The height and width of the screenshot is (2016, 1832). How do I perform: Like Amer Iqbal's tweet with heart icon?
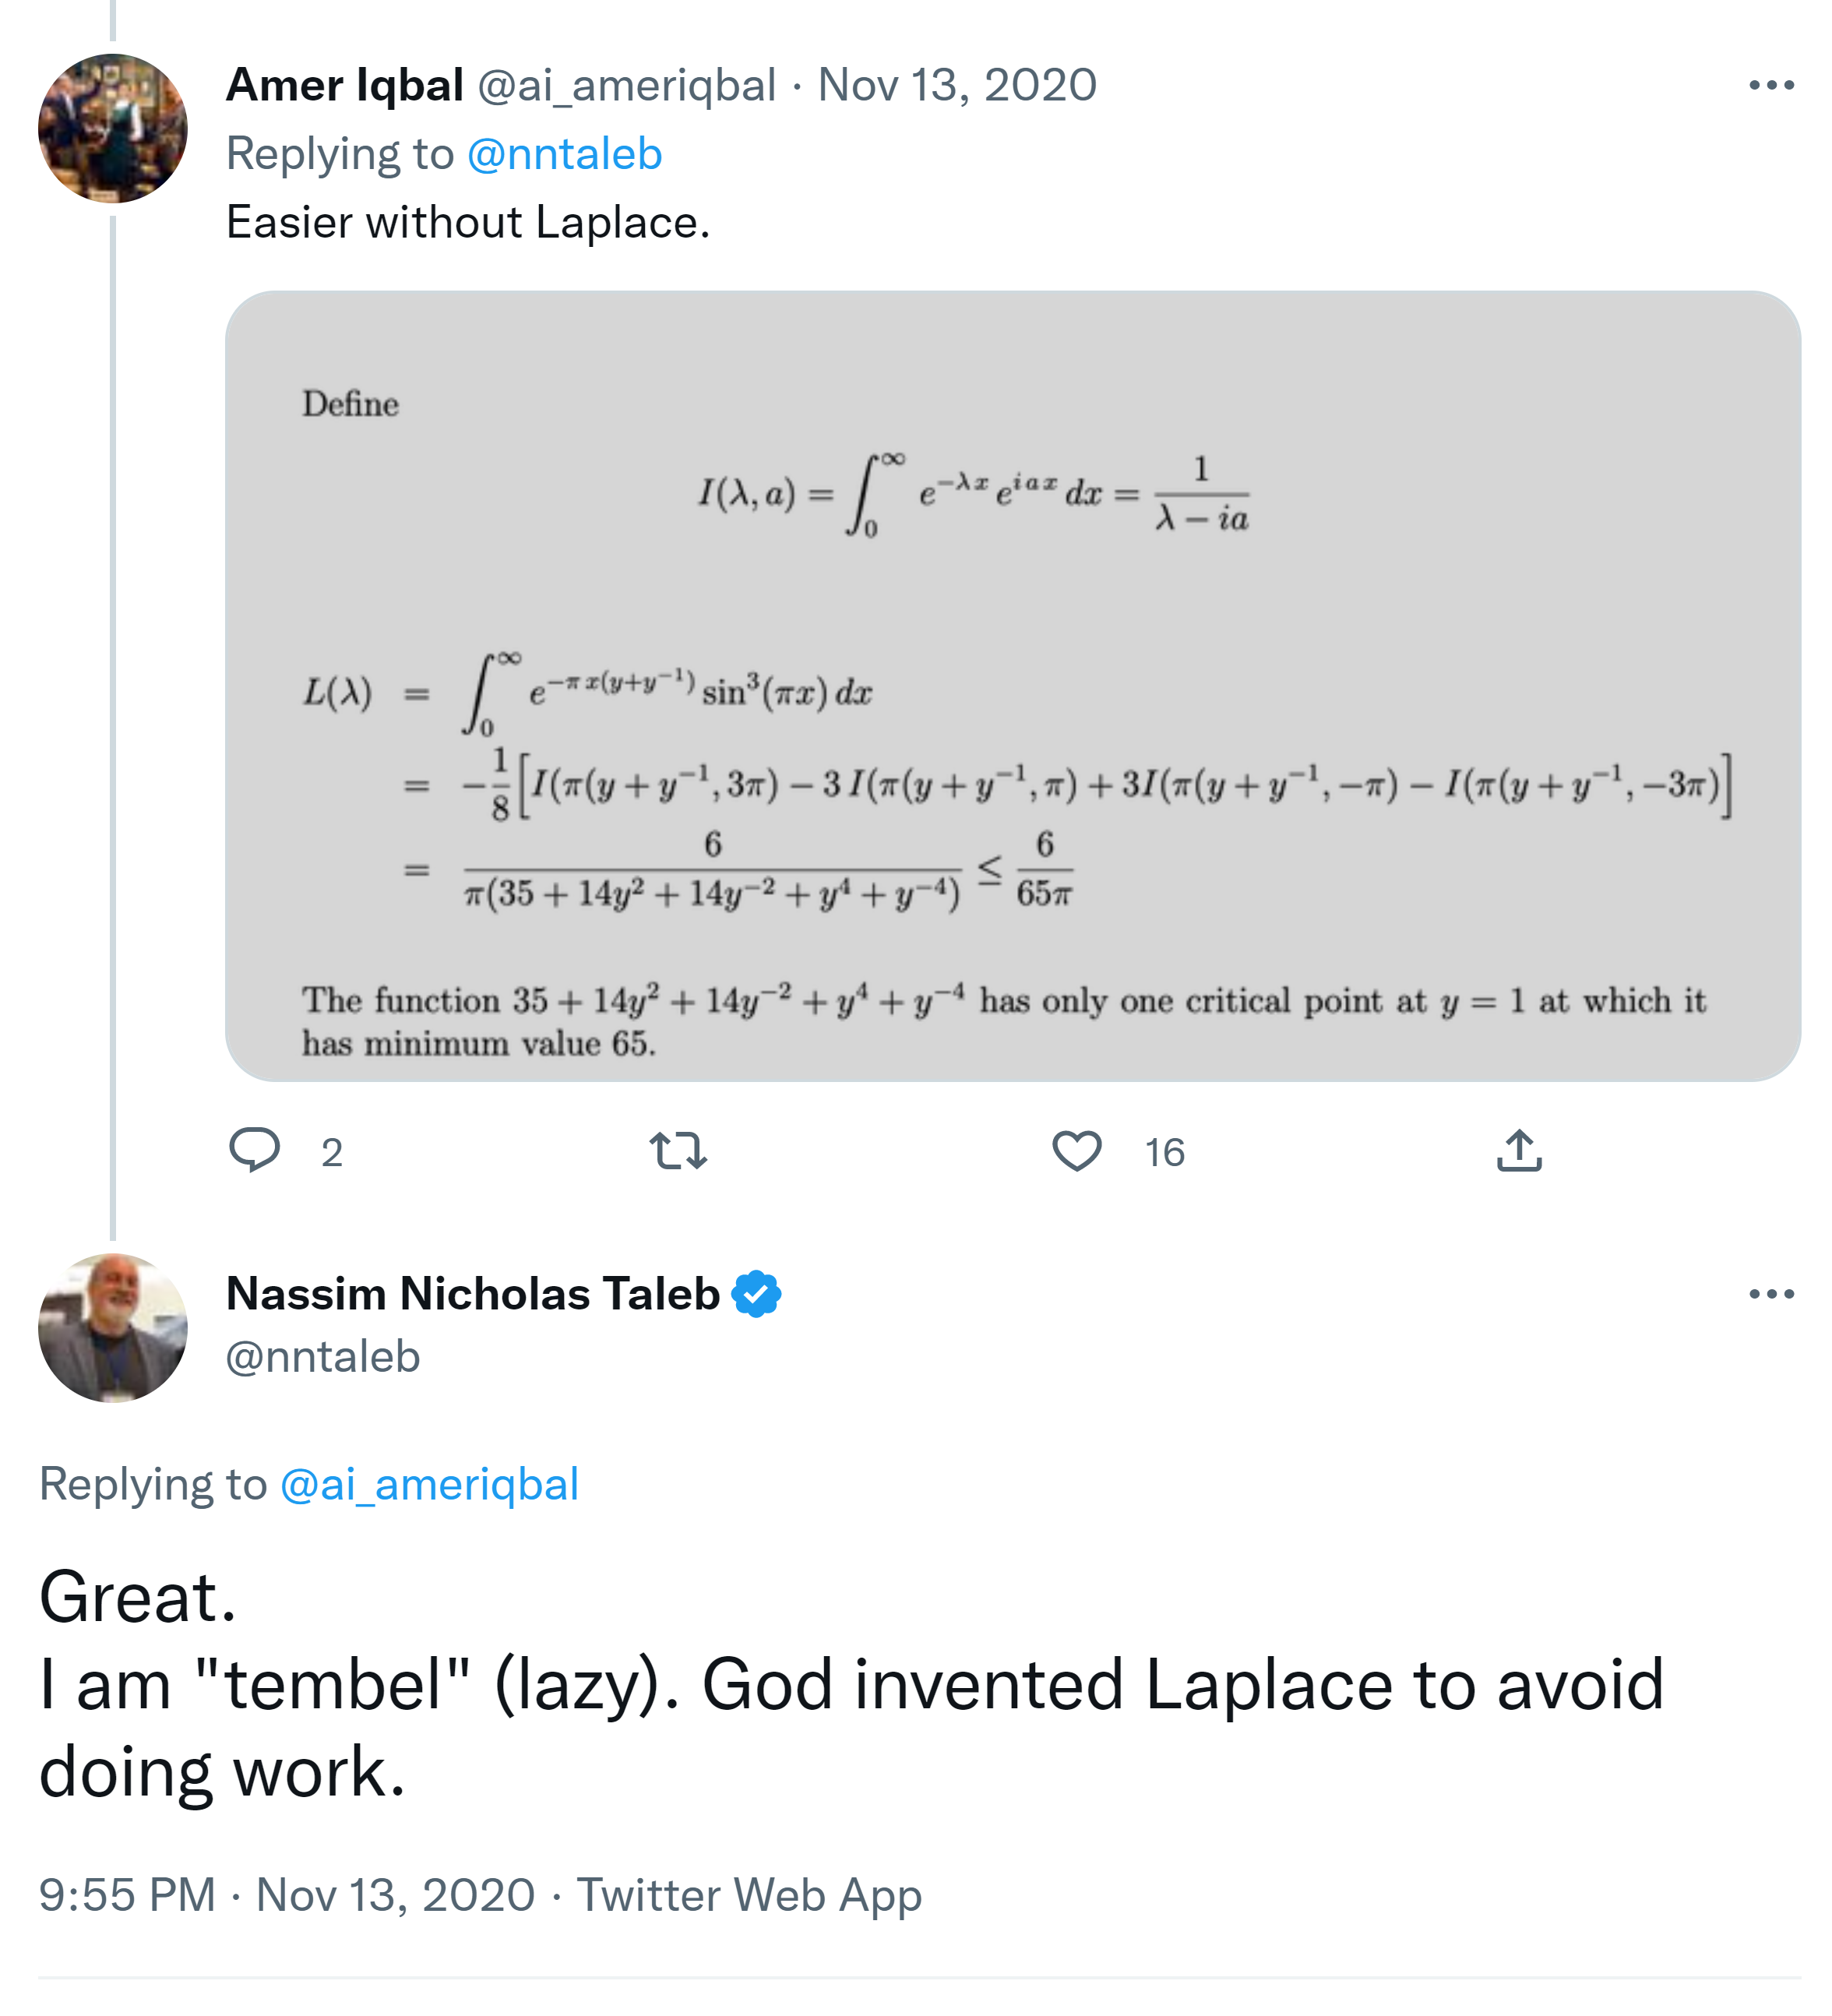click(x=1076, y=1150)
